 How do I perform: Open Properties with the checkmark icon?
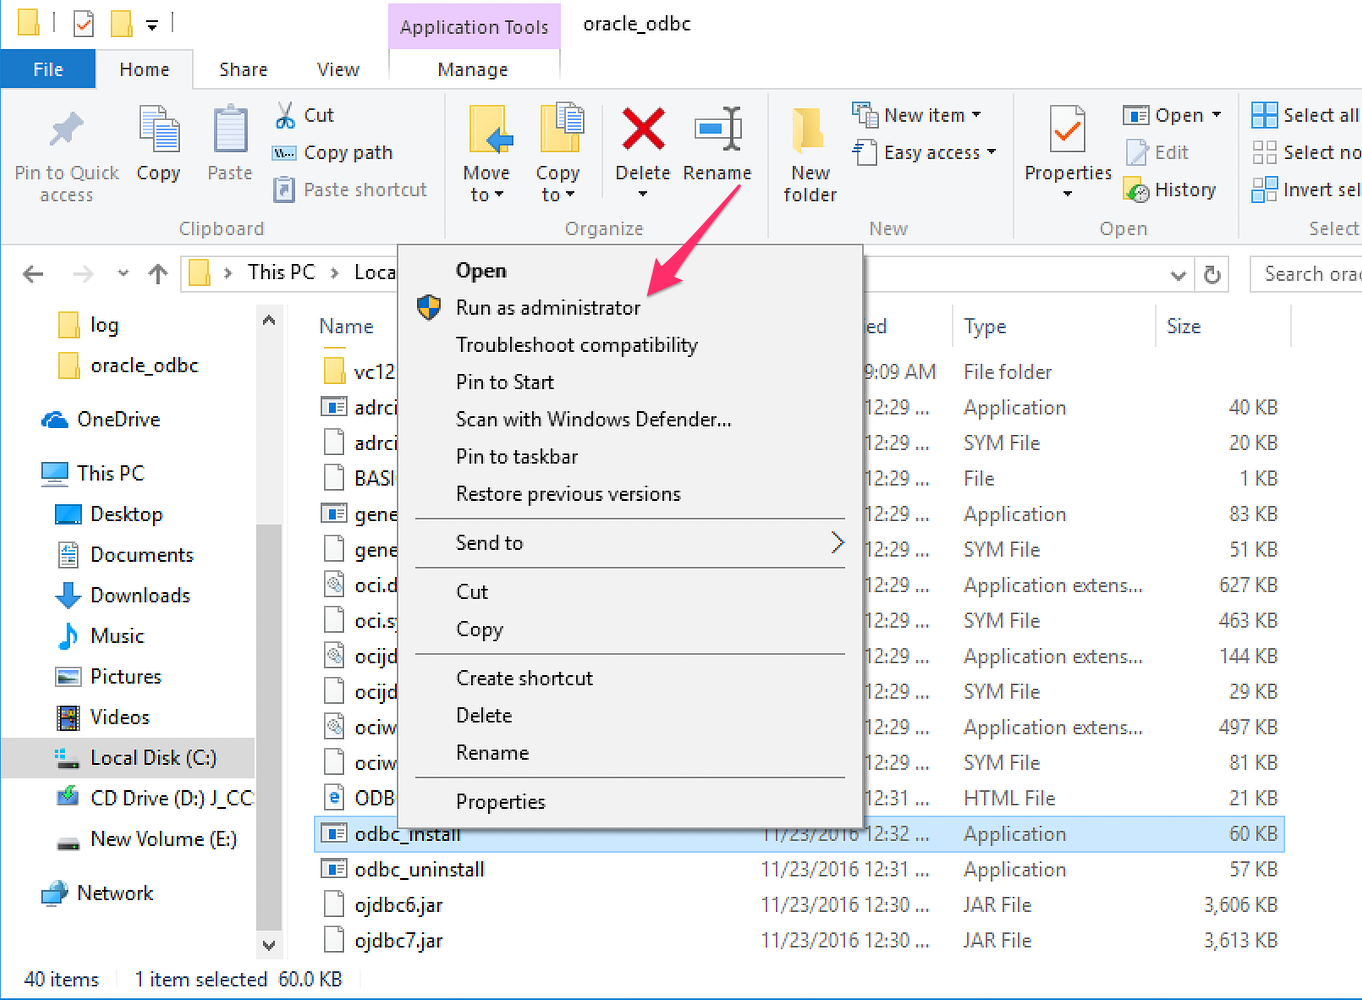point(1068,131)
